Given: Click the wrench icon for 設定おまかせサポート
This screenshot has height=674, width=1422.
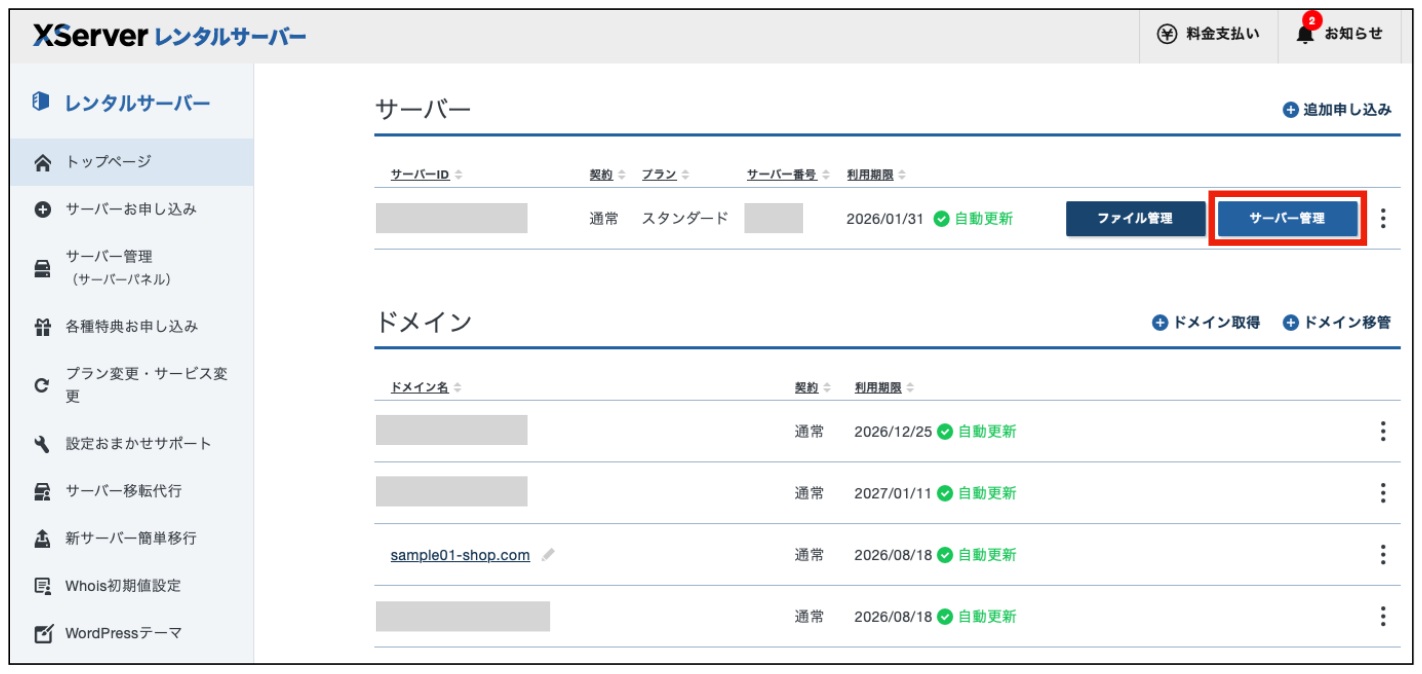Looking at the screenshot, I should click(42, 444).
